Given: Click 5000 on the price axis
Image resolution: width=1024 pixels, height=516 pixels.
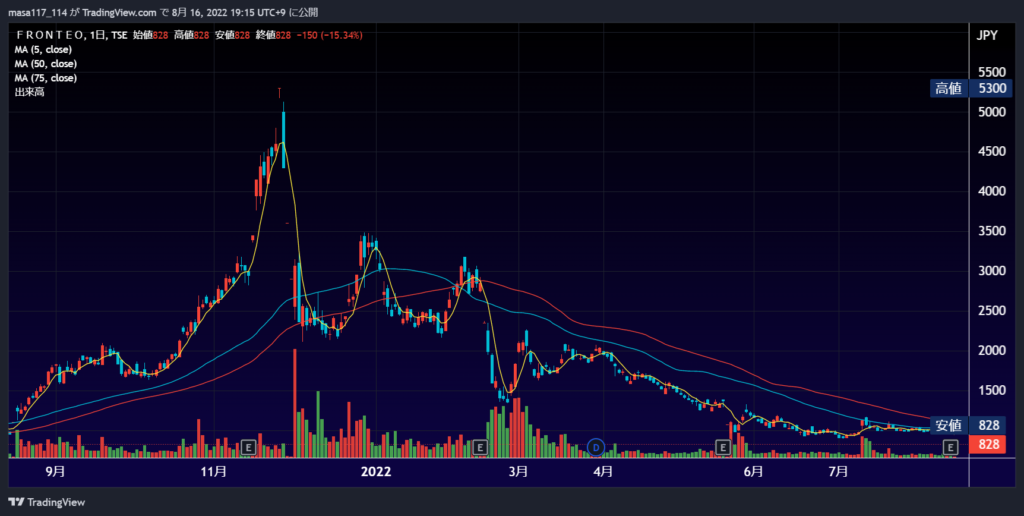Looking at the screenshot, I should point(991,112).
